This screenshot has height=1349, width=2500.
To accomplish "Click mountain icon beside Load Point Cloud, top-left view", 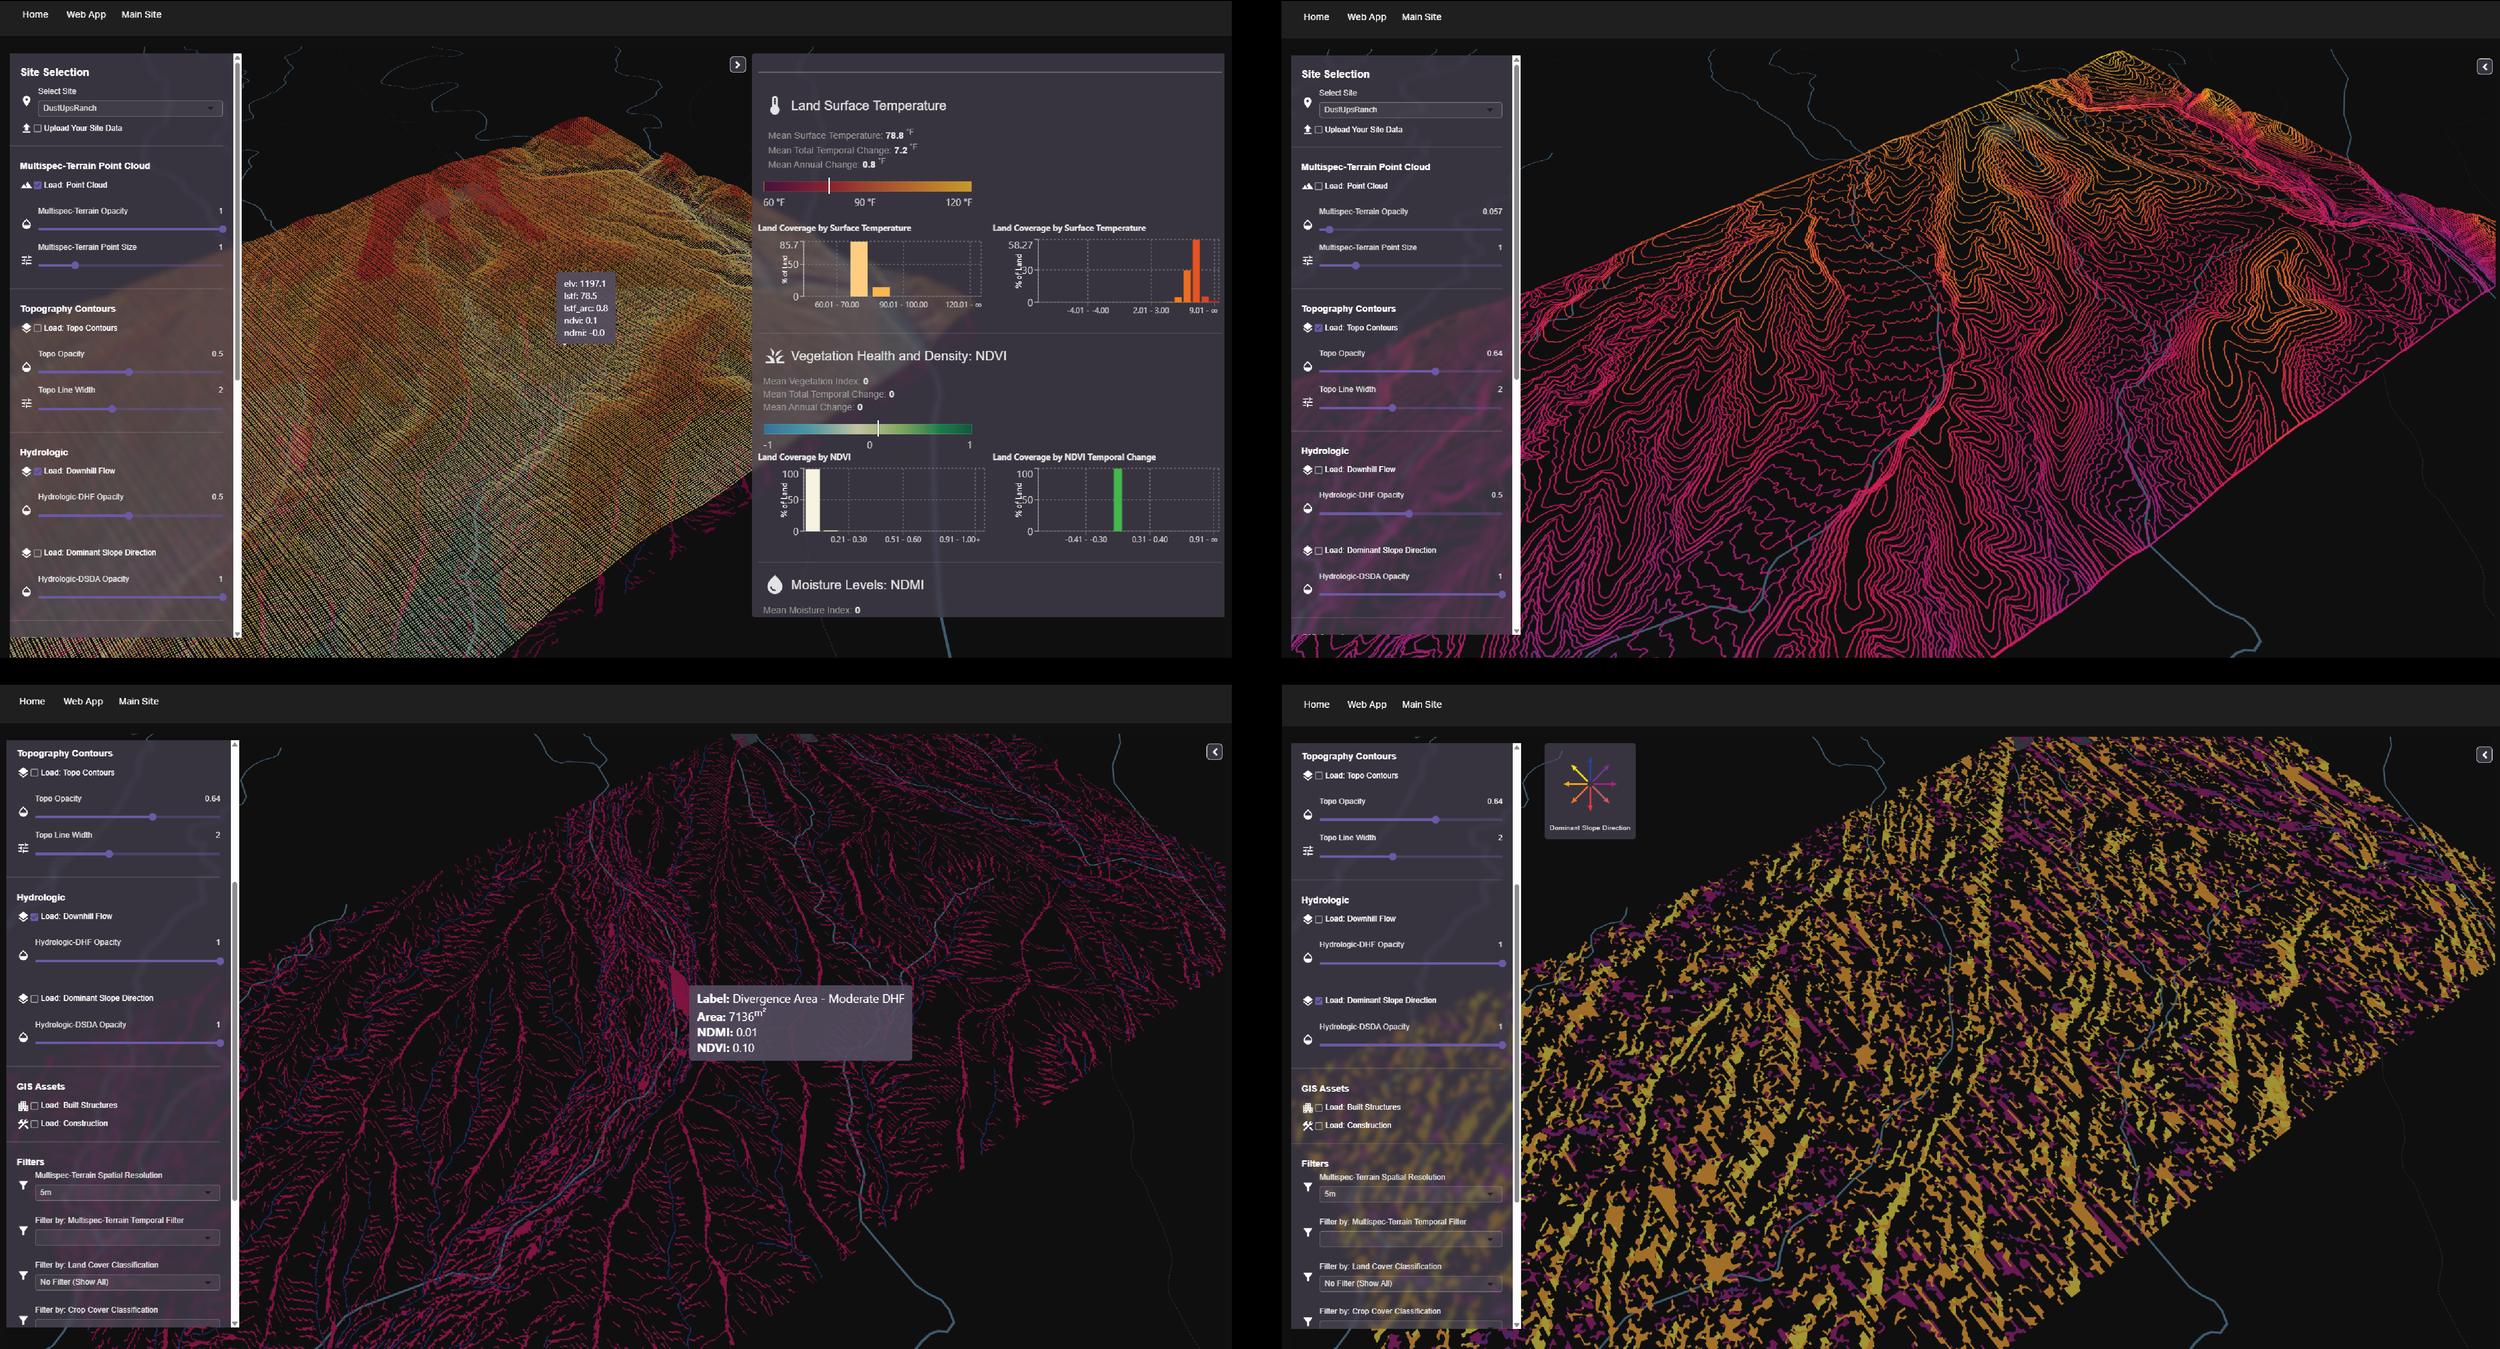I will tap(26, 186).
